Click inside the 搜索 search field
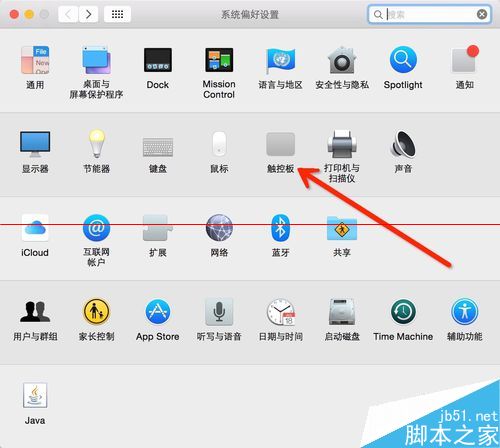500x448 pixels. click(x=429, y=14)
